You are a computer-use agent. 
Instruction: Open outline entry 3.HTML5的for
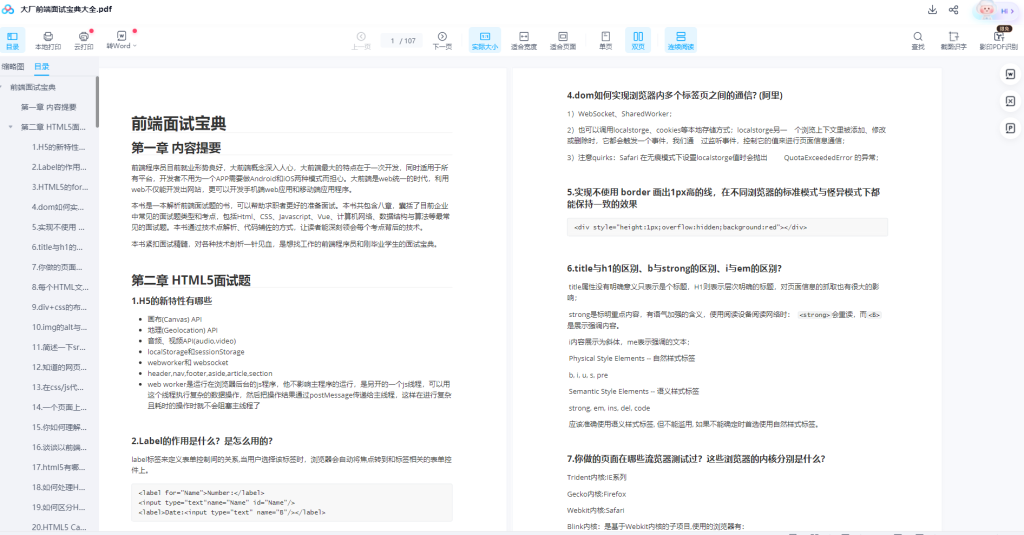pos(59,187)
